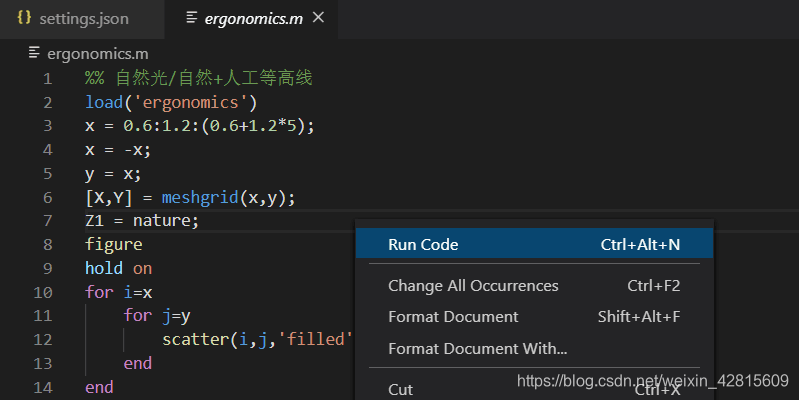Click the line 'y = x;'

click(x=113, y=174)
